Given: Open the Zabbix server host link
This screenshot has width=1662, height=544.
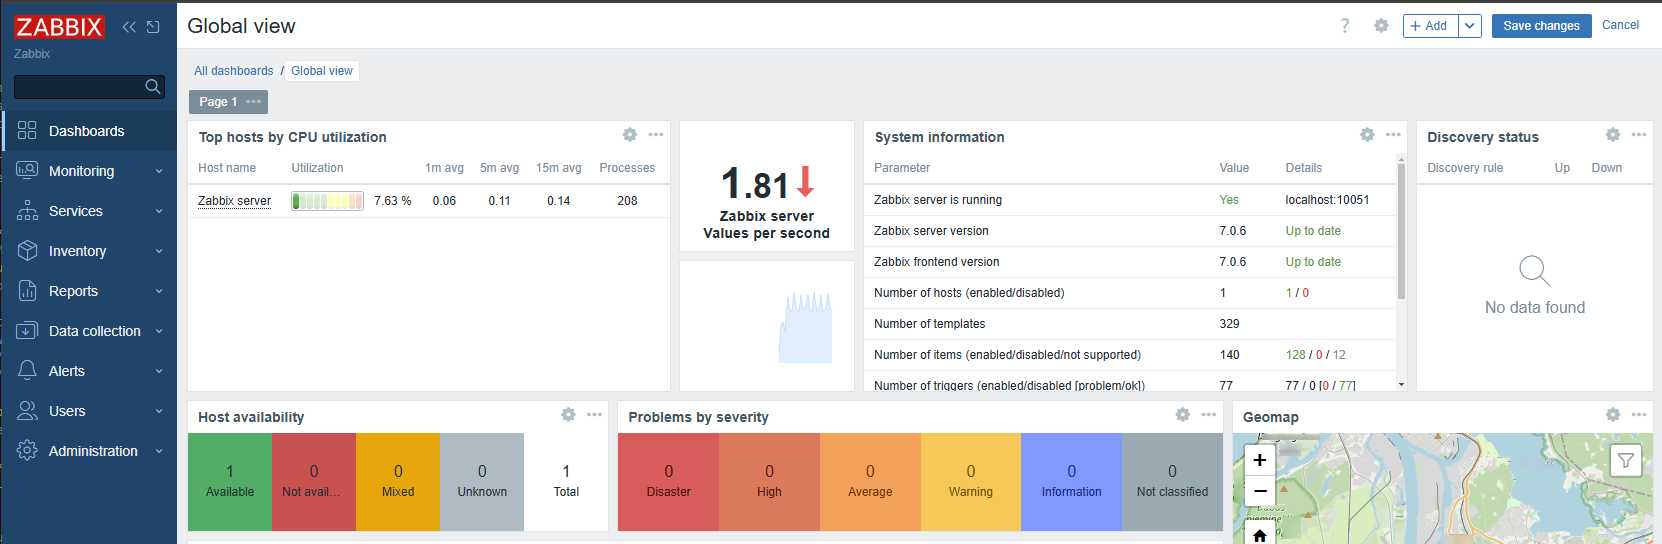Looking at the screenshot, I should [x=234, y=201].
